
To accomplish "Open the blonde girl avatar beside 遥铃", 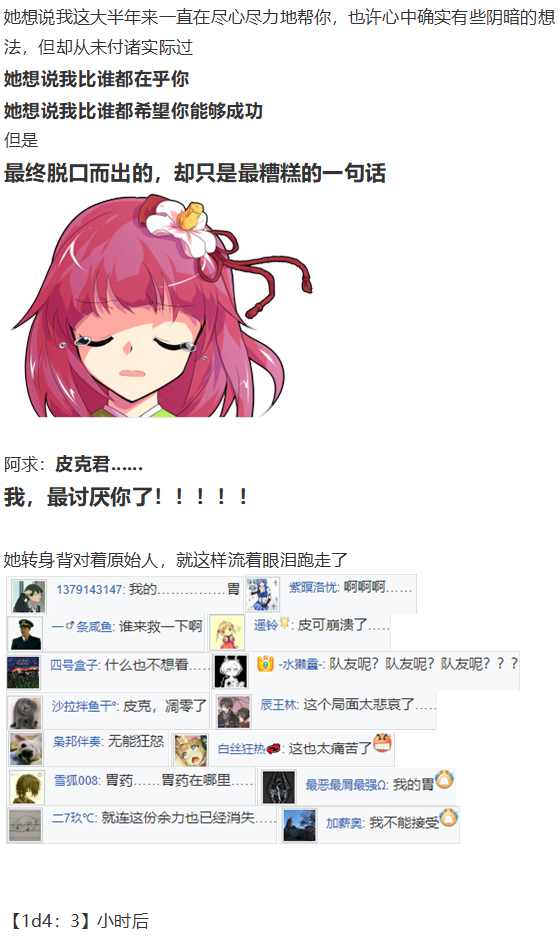I will pos(227,632).
